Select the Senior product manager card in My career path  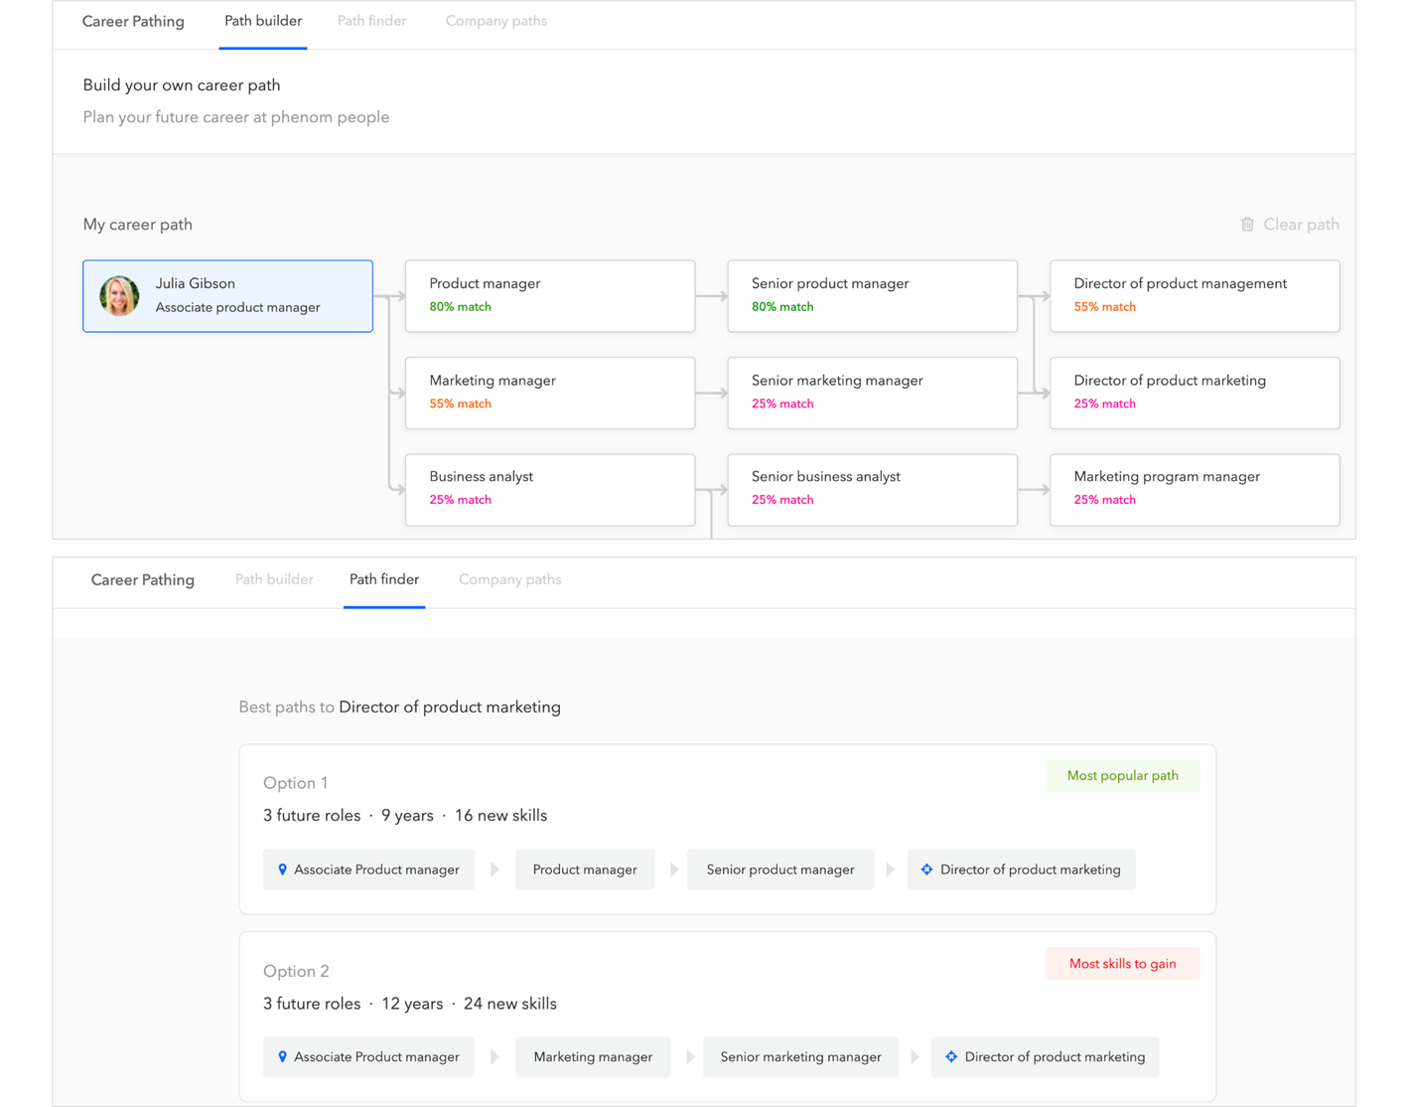coord(871,296)
